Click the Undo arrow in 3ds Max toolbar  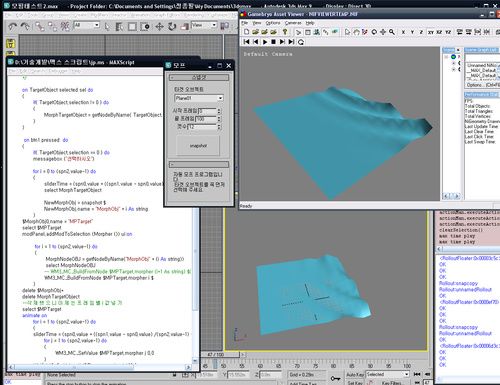12,26
